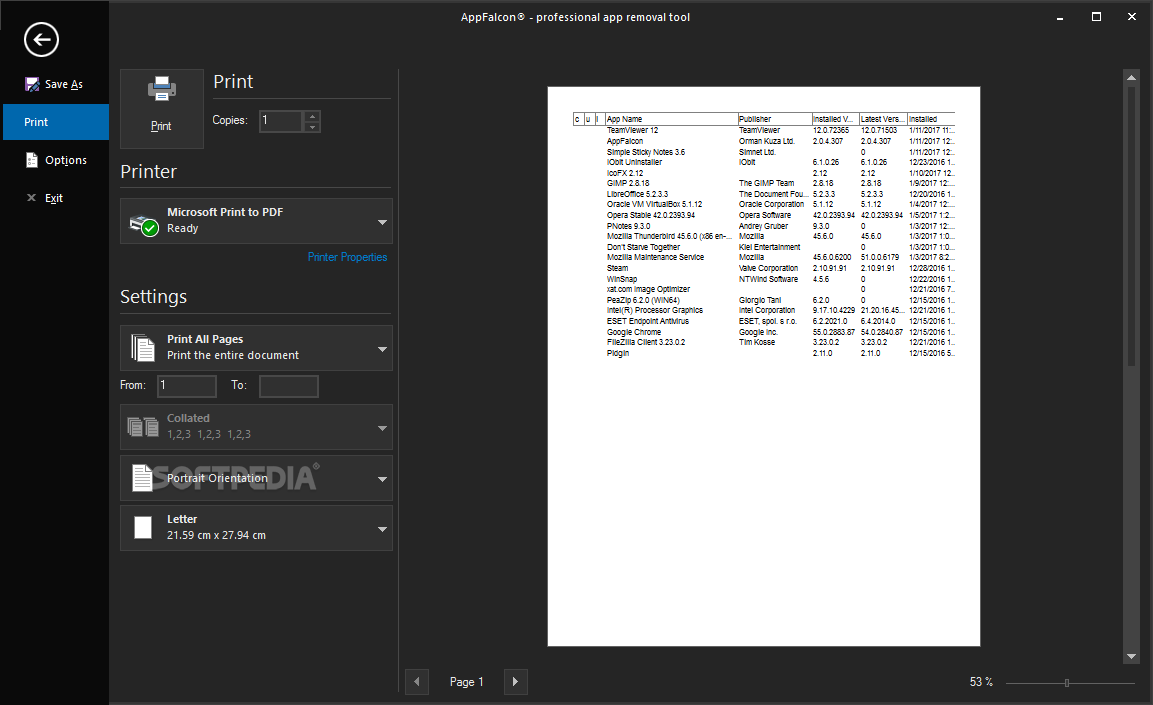
Task: Click the Pidgin row in preview
Action: click(765, 354)
